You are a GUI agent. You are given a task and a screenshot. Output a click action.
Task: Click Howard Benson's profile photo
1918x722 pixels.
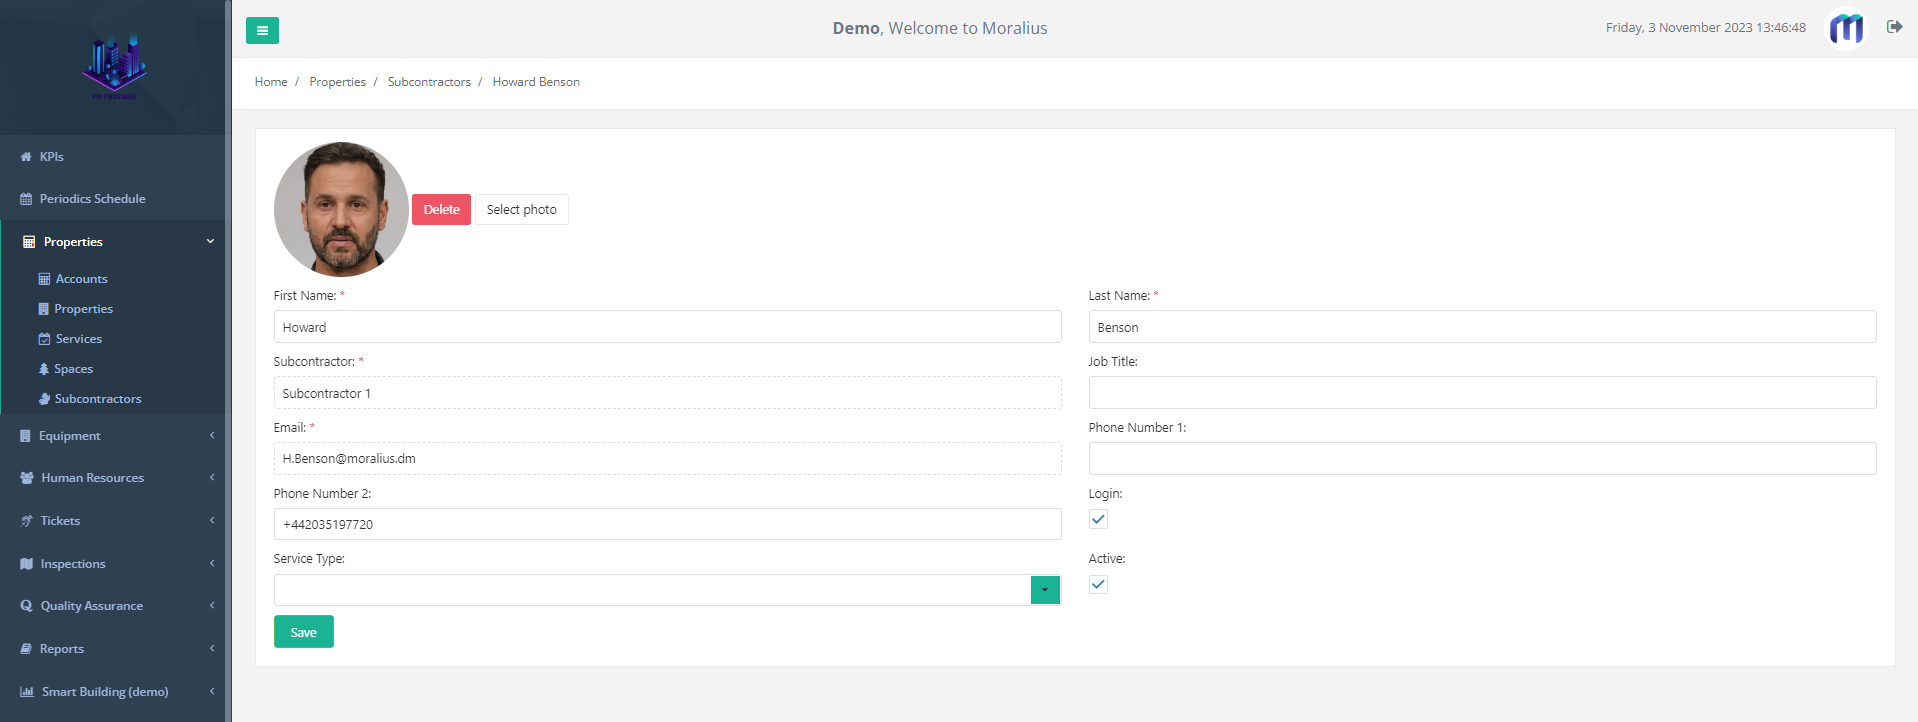pos(341,209)
